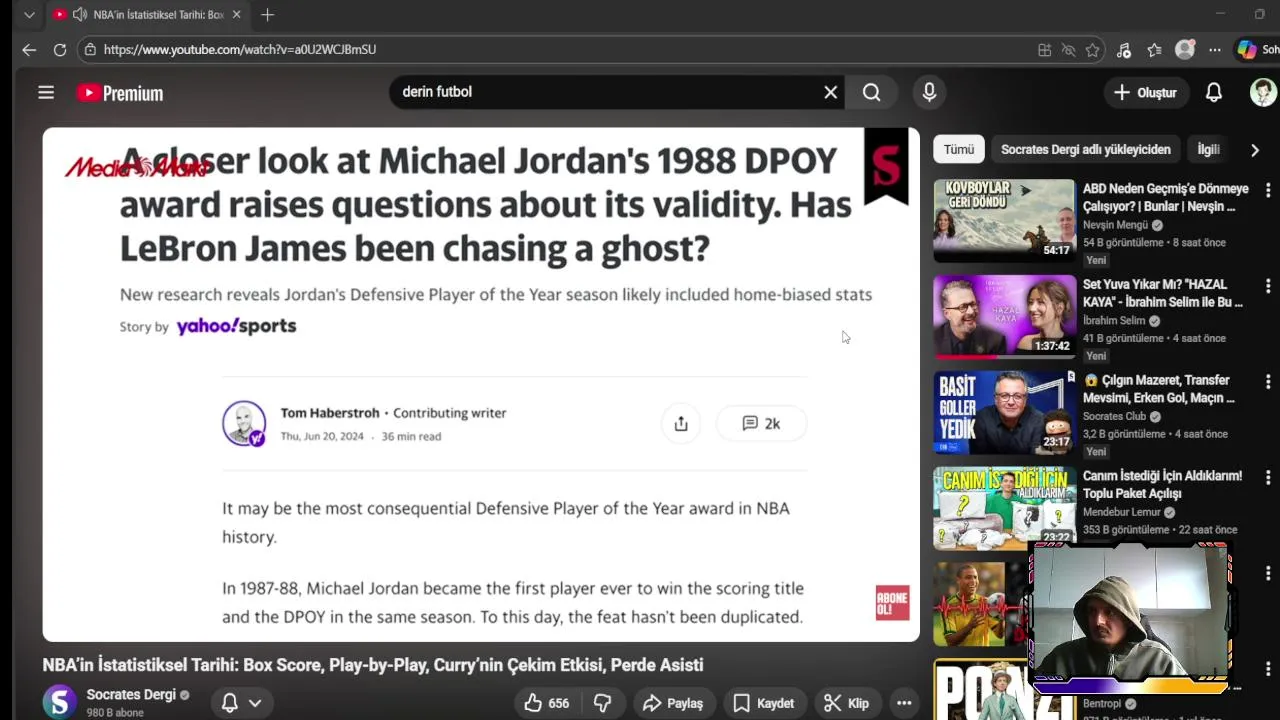Go to the YouTube Premium home logo
Viewport: 1280px width, 720px height.
coord(120,93)
